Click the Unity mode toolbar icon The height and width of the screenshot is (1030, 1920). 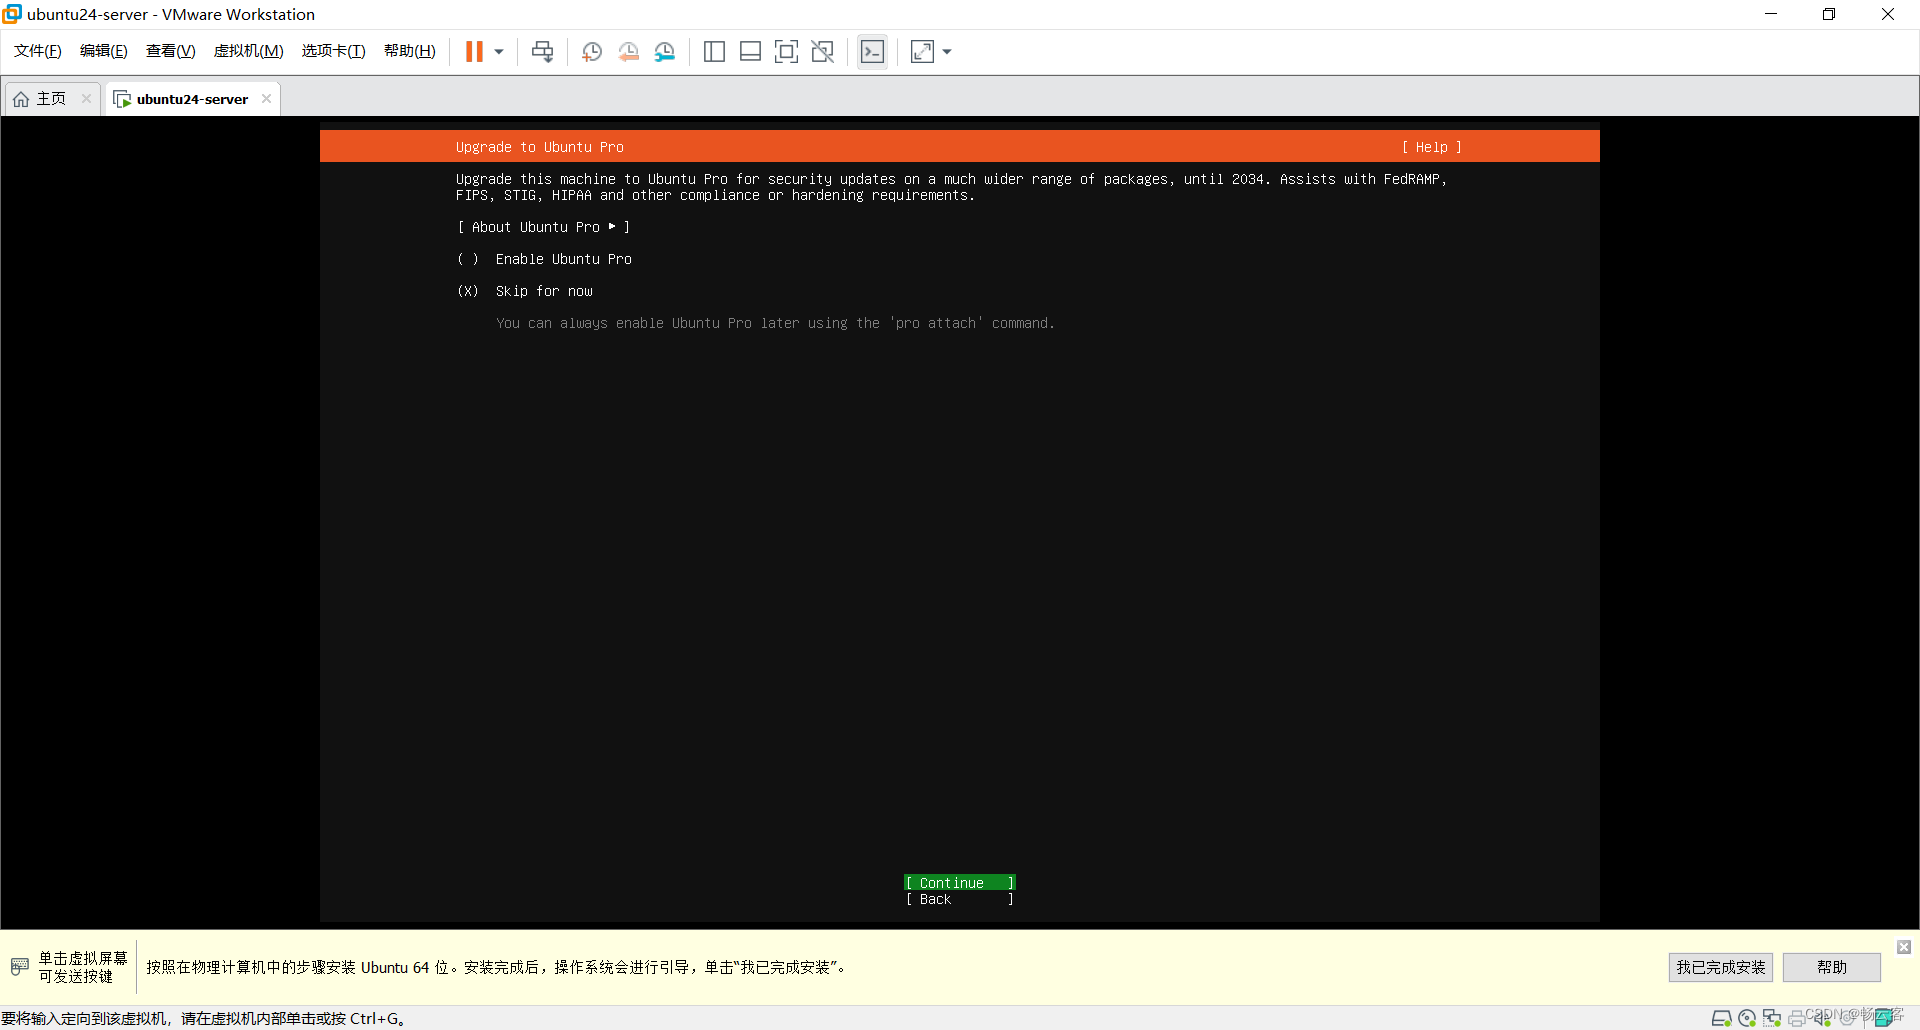[x=822, y=52]
